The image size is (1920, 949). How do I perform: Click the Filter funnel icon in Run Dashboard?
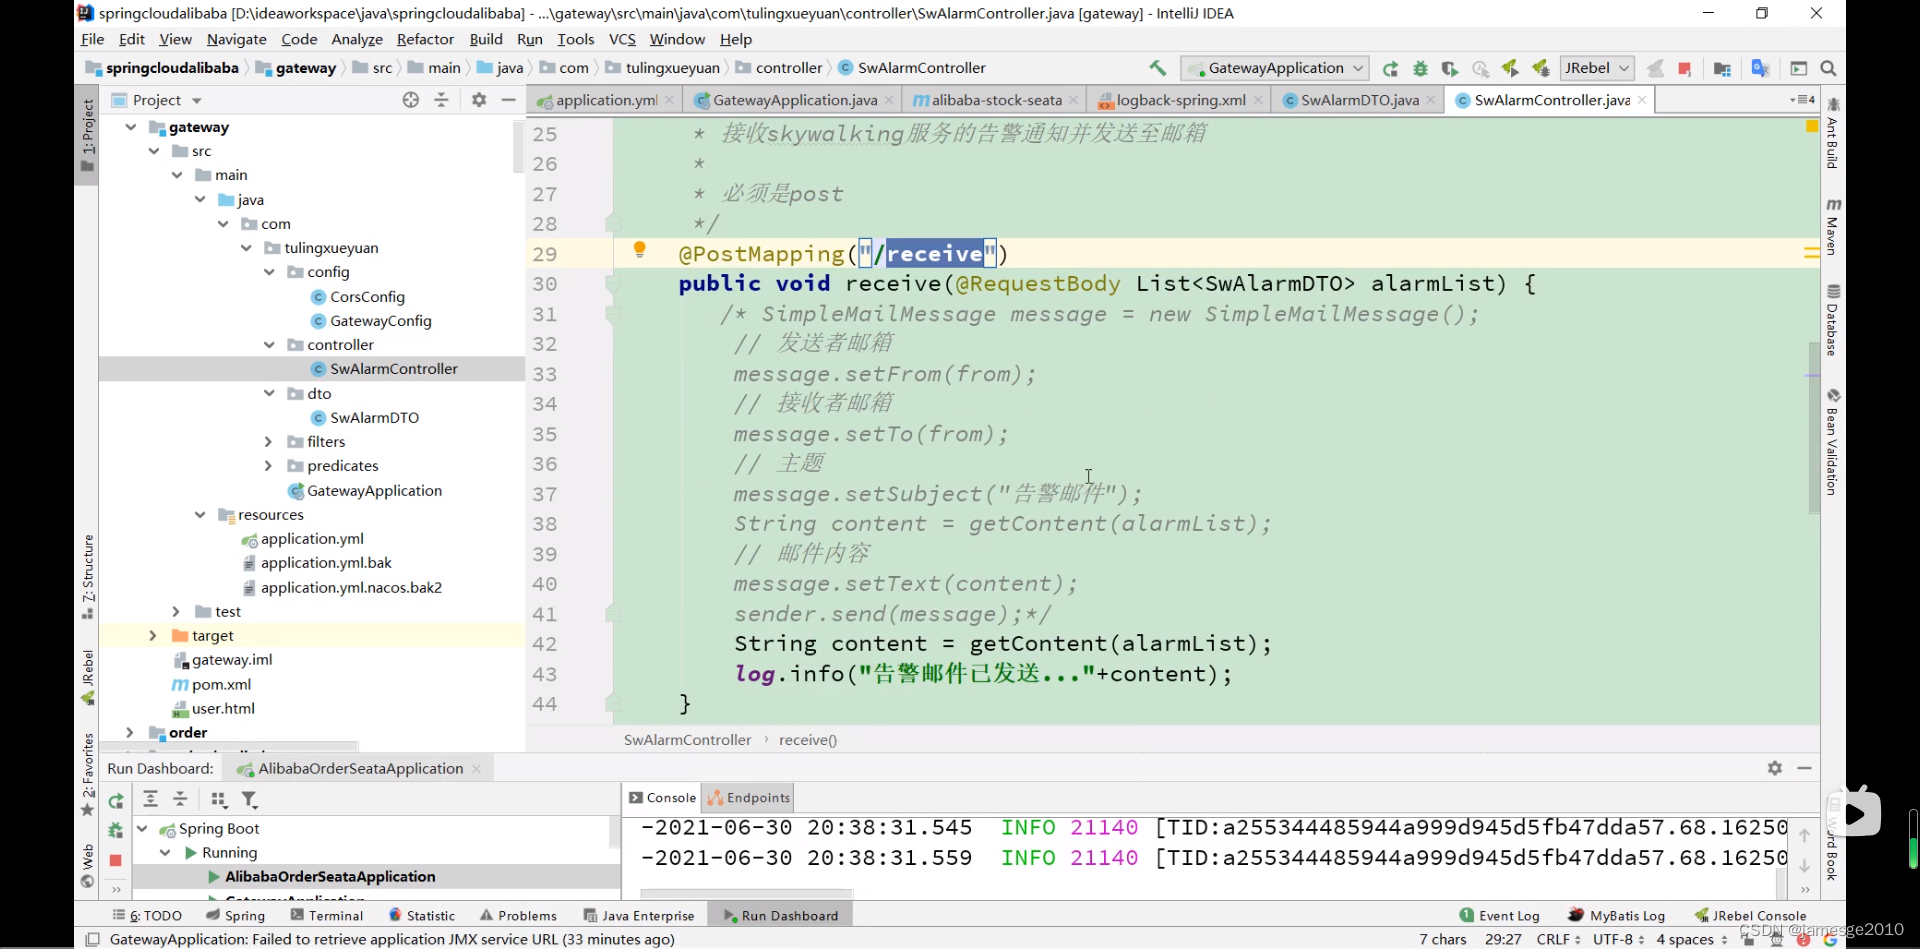tap(249, 799)
